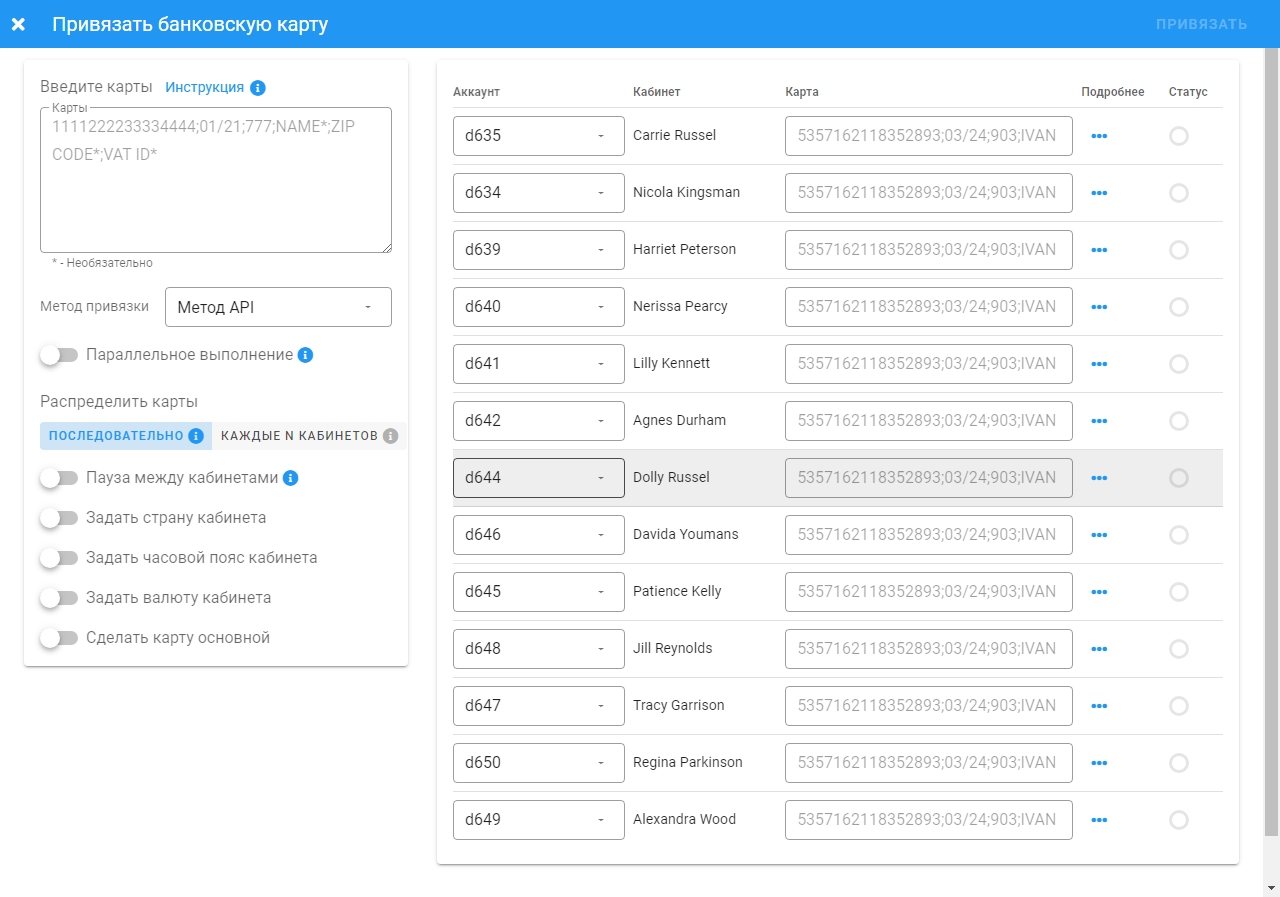Viewport: 1280px width, 897px height.
Task: Click cabinet name Davida Youmans
Action: (x=686, y=535)
